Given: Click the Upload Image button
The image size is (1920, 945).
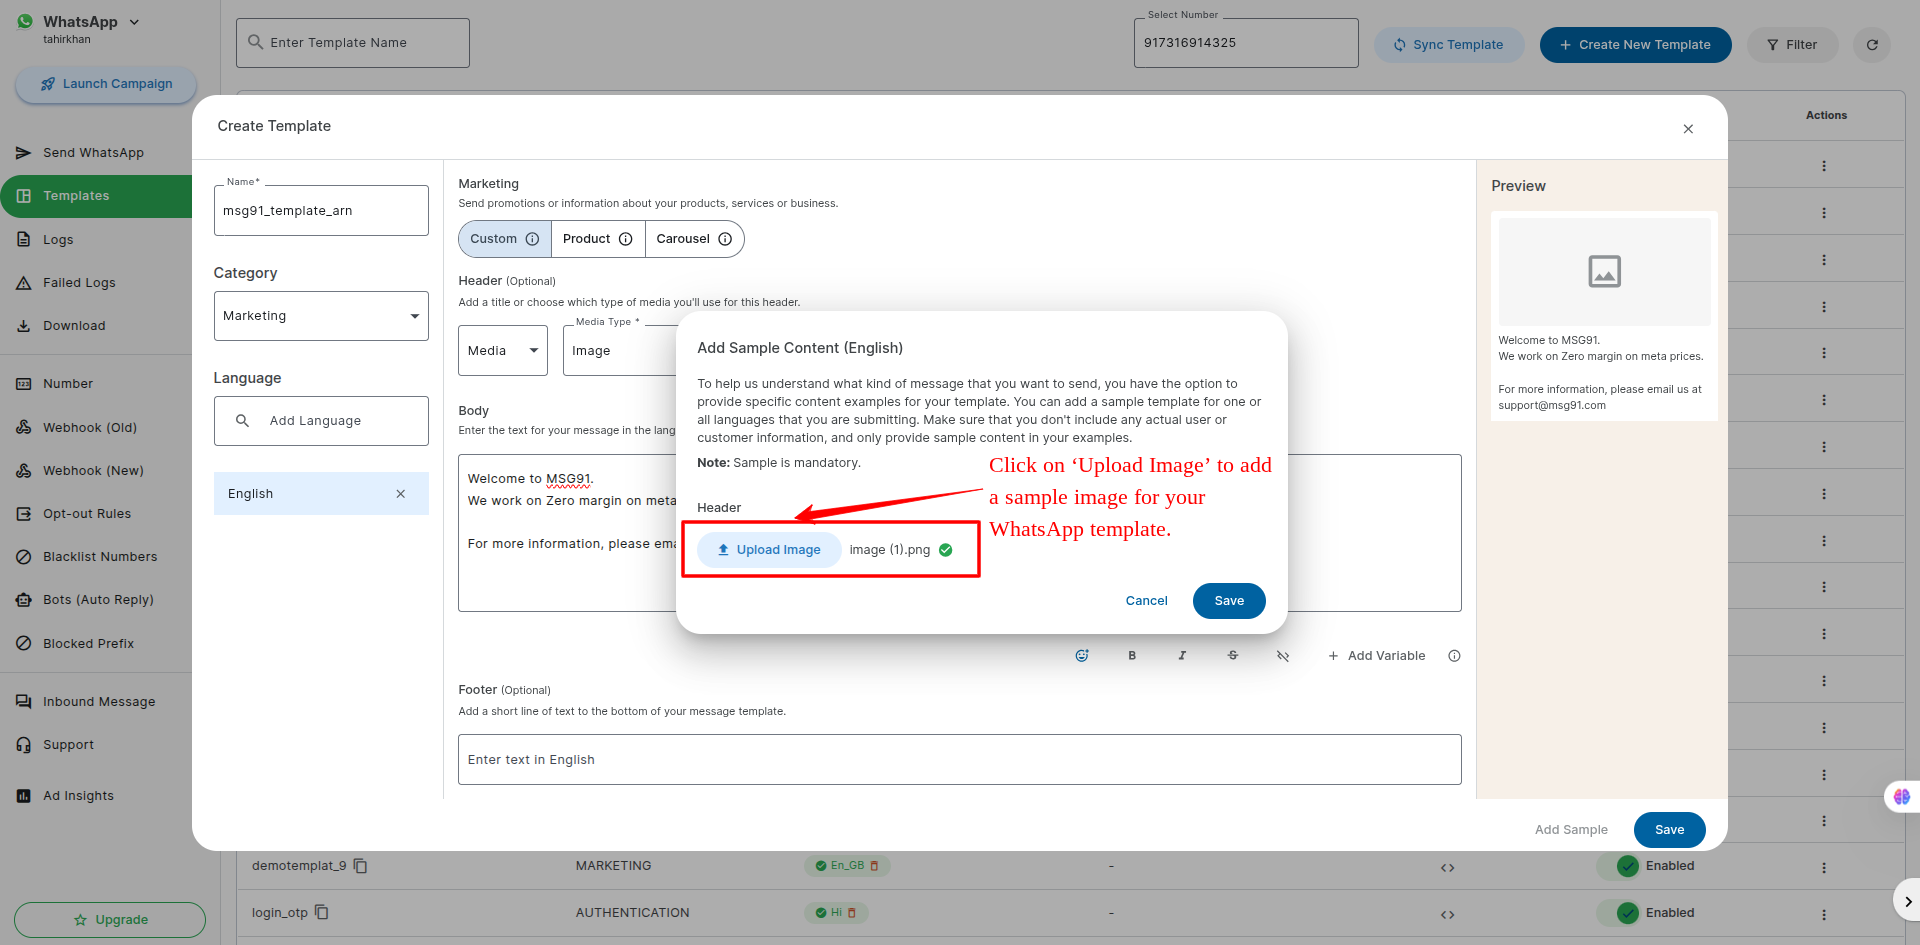Looking at the screenshot, I should (x=769, y=550).
